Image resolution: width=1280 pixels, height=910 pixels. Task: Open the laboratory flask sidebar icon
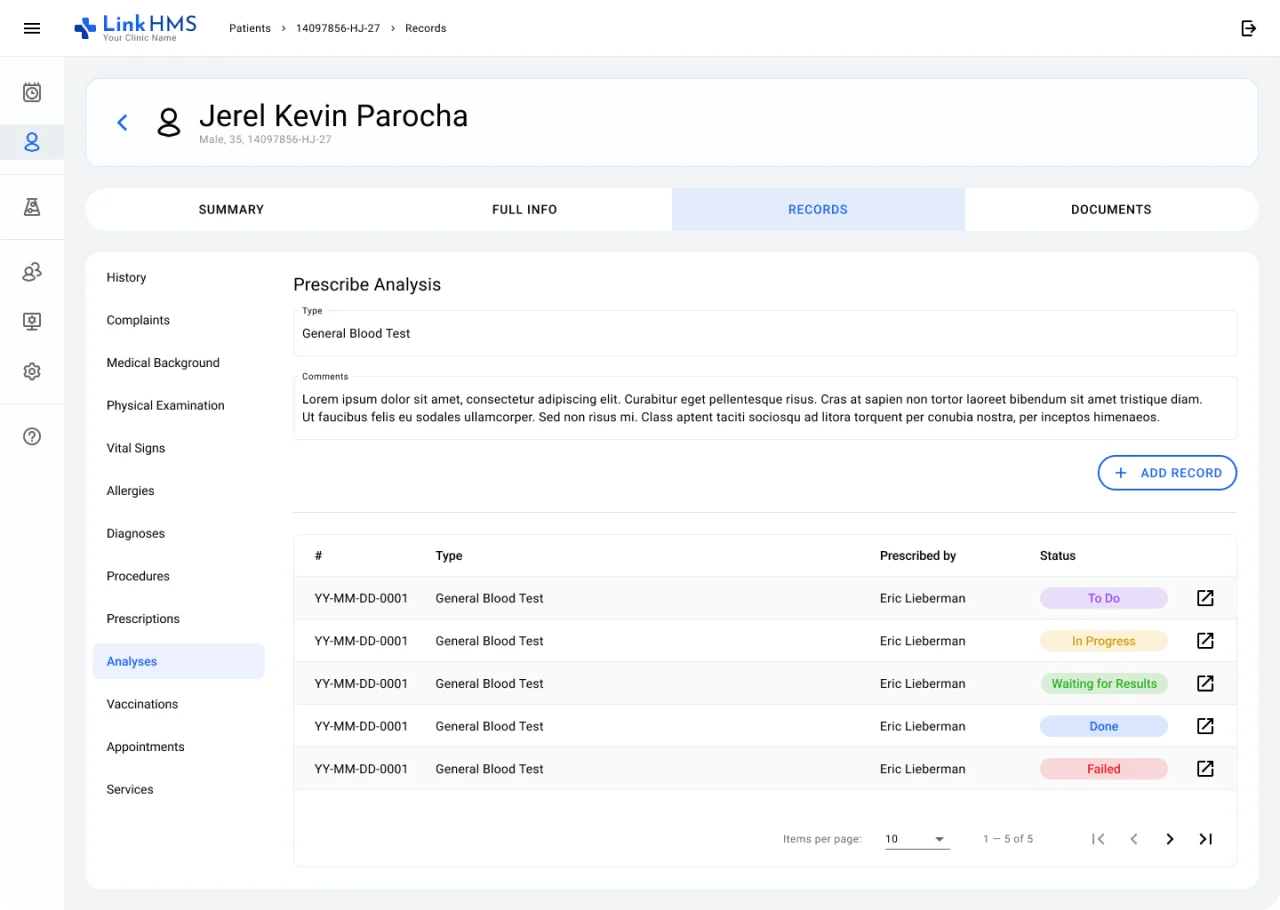(32, 207)
